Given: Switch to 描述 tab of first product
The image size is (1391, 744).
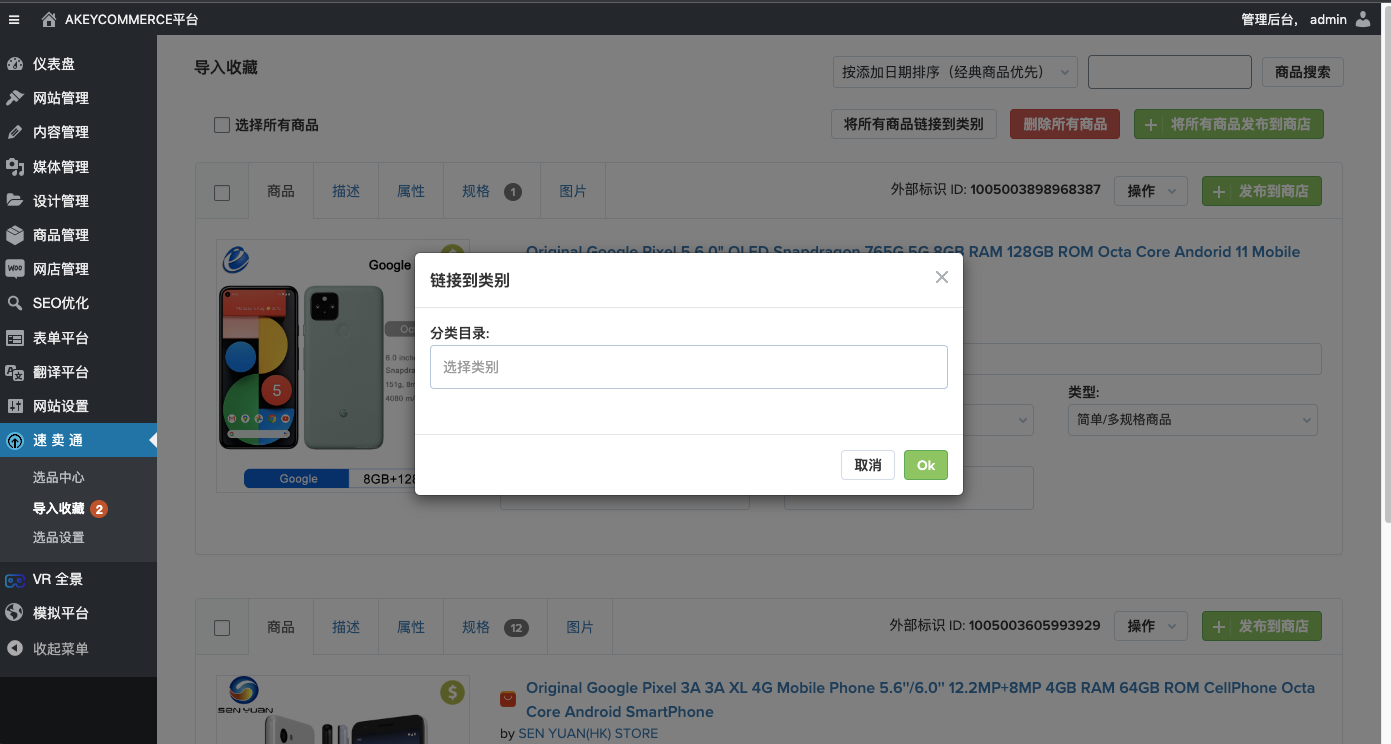Looking at the screenshot, I should (346, 191).
